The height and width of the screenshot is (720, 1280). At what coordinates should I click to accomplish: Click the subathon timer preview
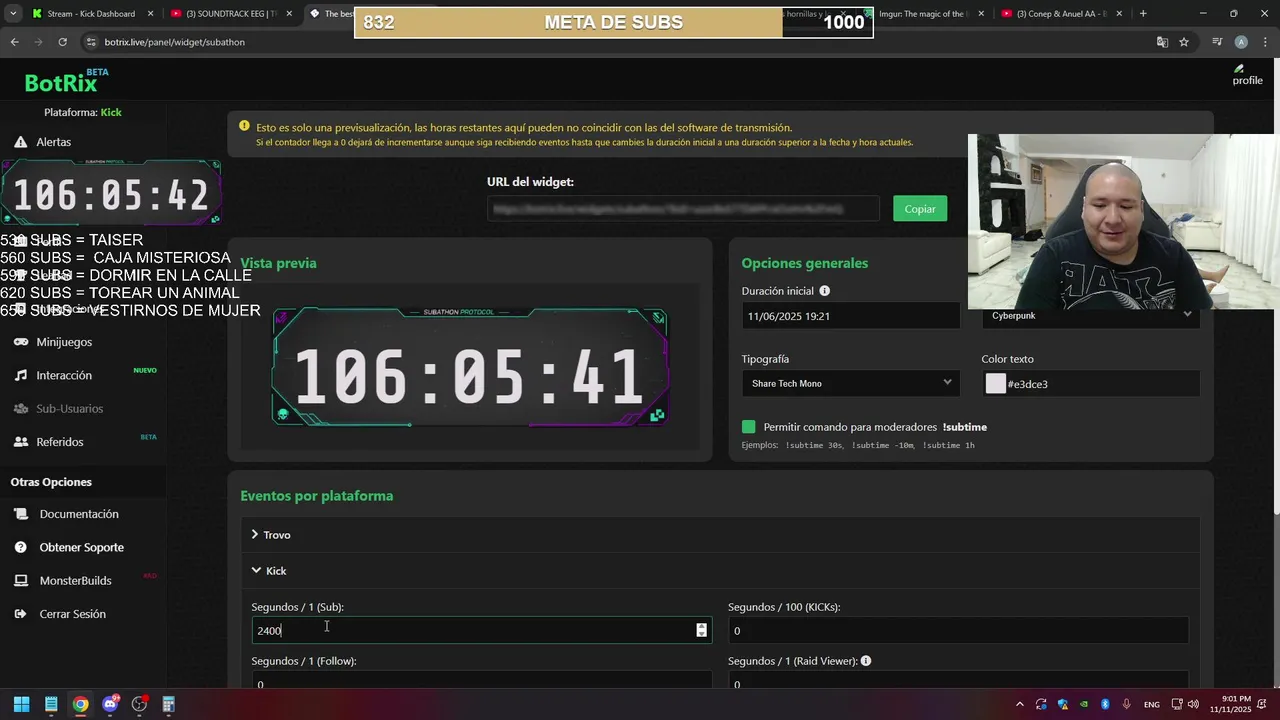tap(470, 366)
